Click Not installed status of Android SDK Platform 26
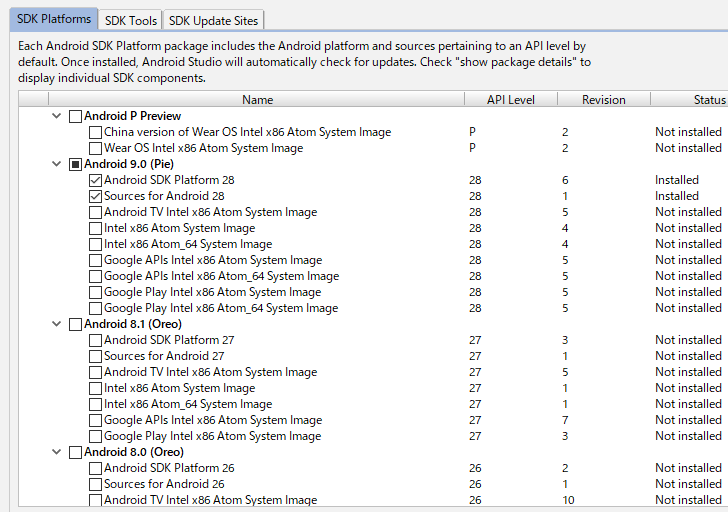 [688, 468]
